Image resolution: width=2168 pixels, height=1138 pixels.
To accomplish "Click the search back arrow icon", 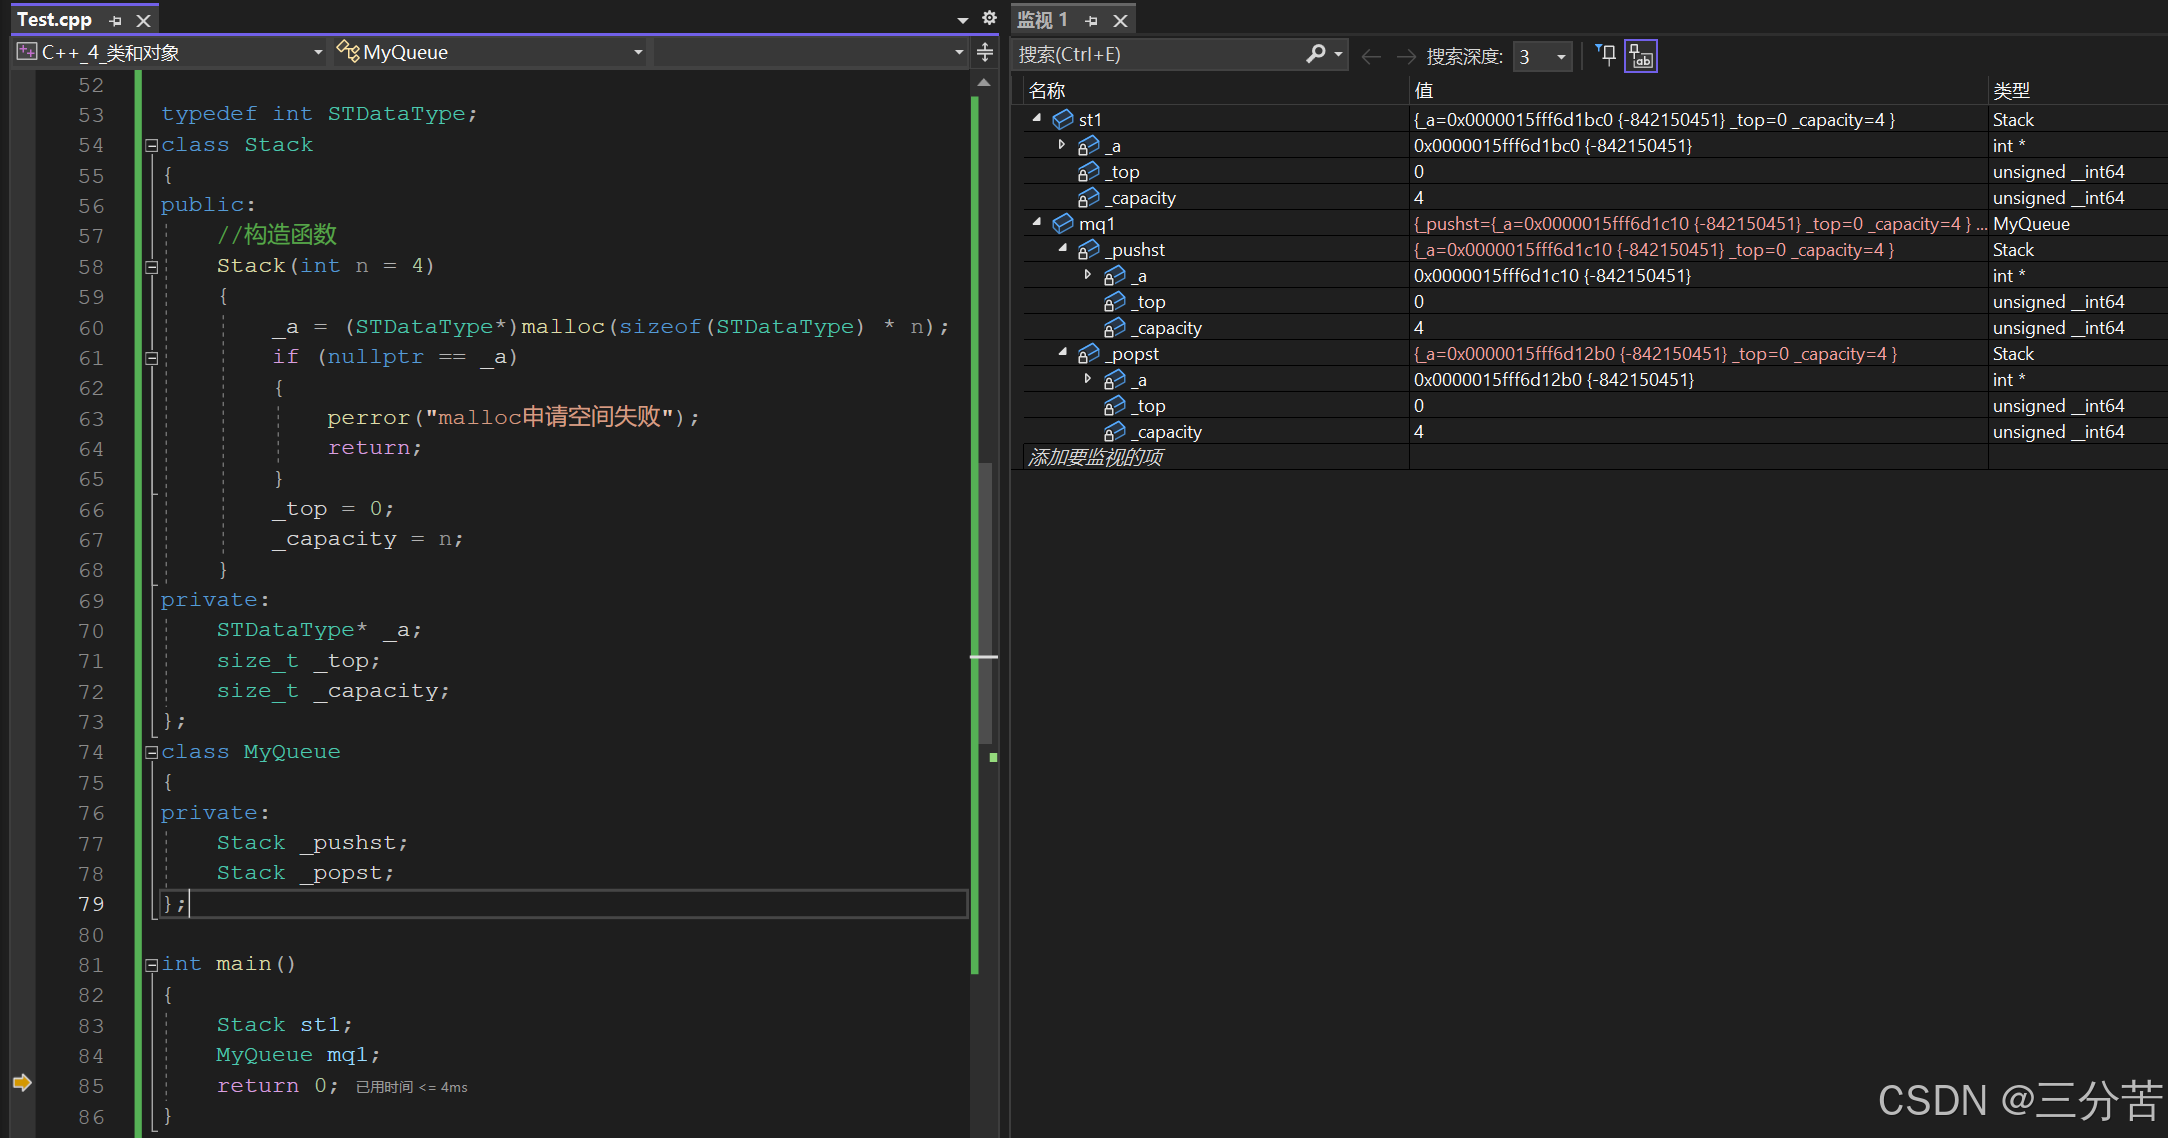I will [1371, 56].
